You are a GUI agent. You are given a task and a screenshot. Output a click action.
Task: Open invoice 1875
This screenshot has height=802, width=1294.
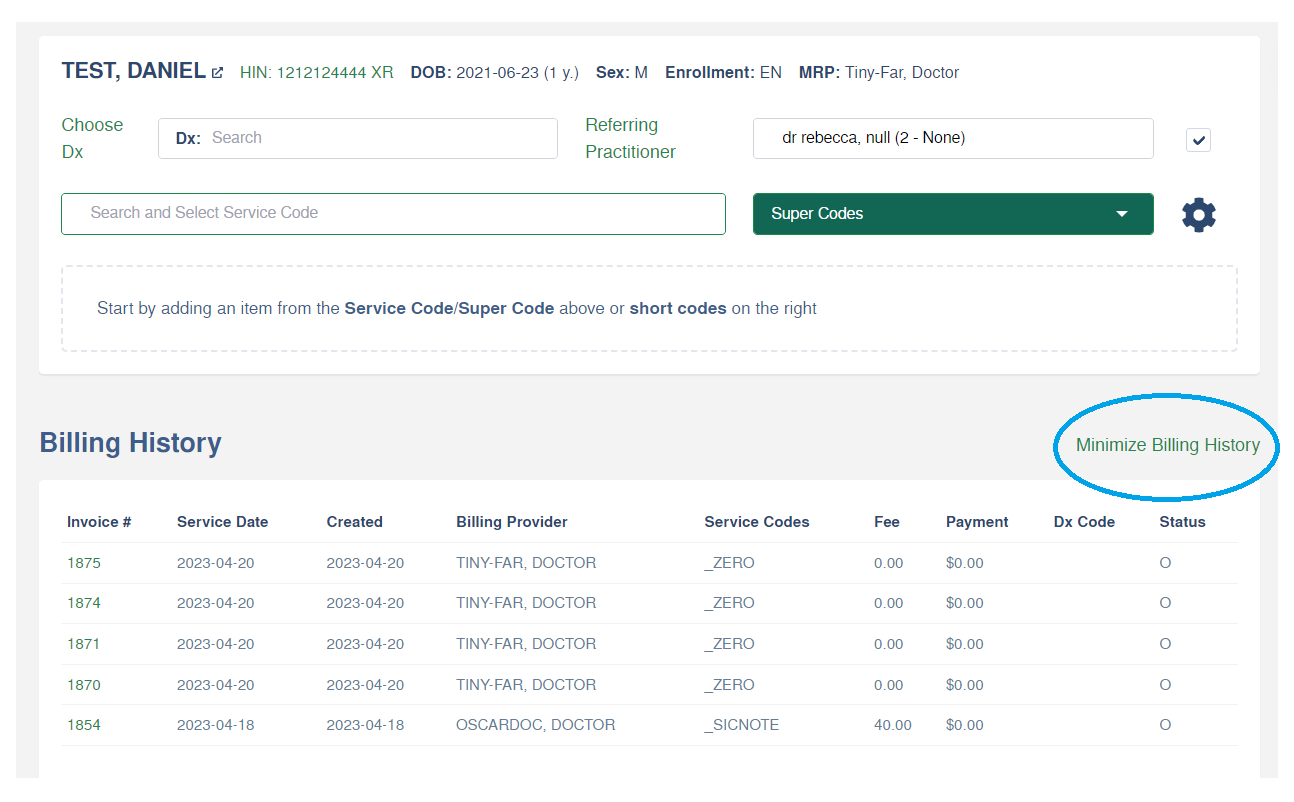coord(84,563)
